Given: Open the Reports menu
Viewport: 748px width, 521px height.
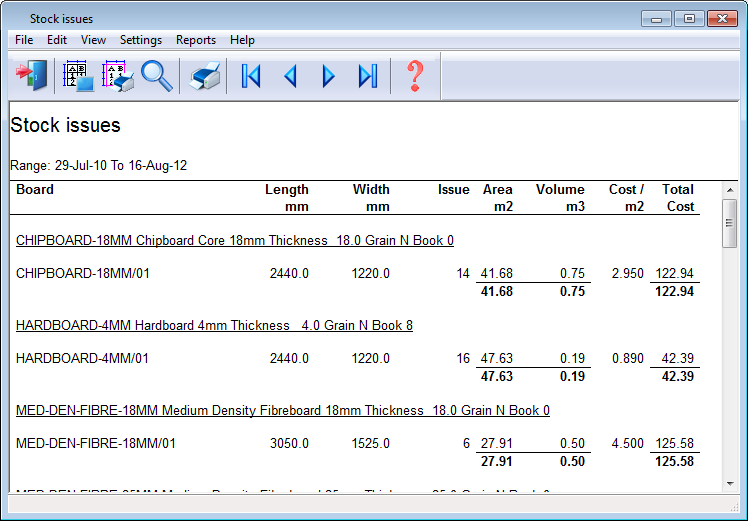Looking at the screenshot, I should pos(196,40).
